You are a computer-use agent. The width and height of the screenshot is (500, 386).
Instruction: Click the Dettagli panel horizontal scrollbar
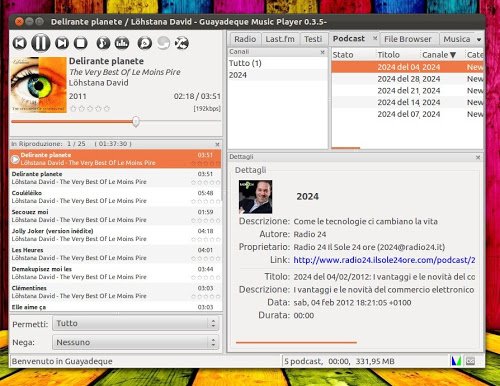click(x=296, y=342)
